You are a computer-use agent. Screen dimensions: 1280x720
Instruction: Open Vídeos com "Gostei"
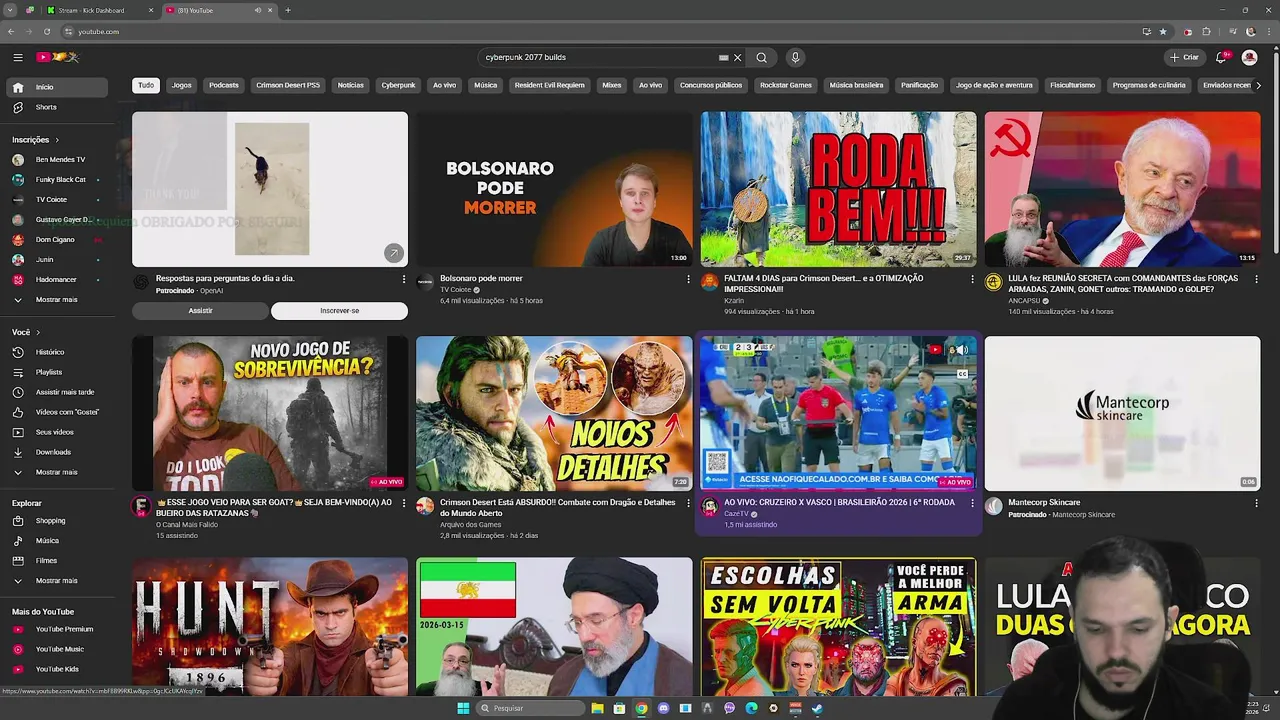coord(59,412)
